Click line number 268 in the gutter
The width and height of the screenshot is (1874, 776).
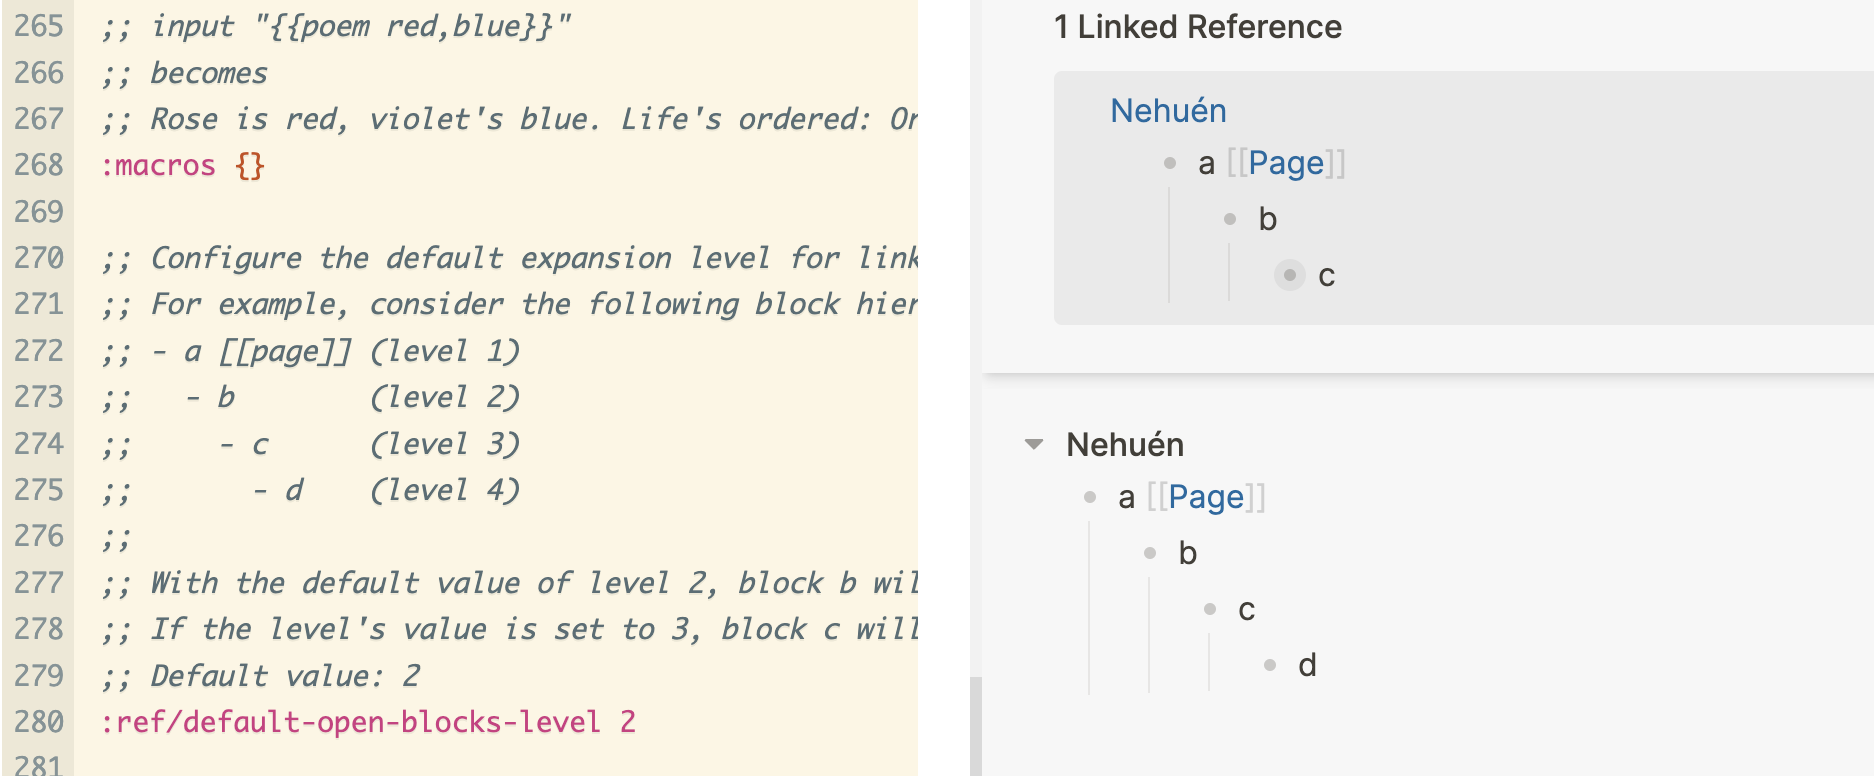[x=37, y=165]
